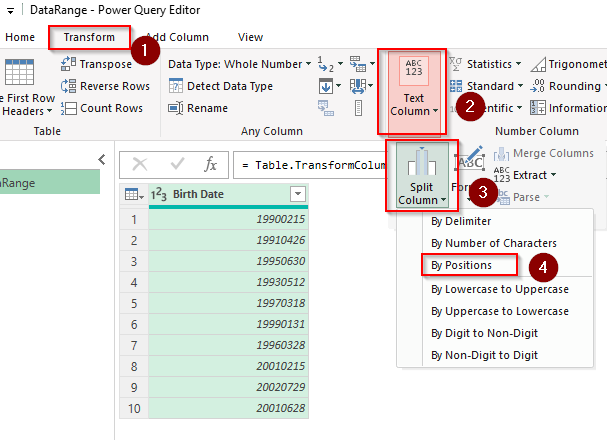The width and height of the screenshot is (607, 440).
Task: Select cell 20020729
Action: [228, 387]
